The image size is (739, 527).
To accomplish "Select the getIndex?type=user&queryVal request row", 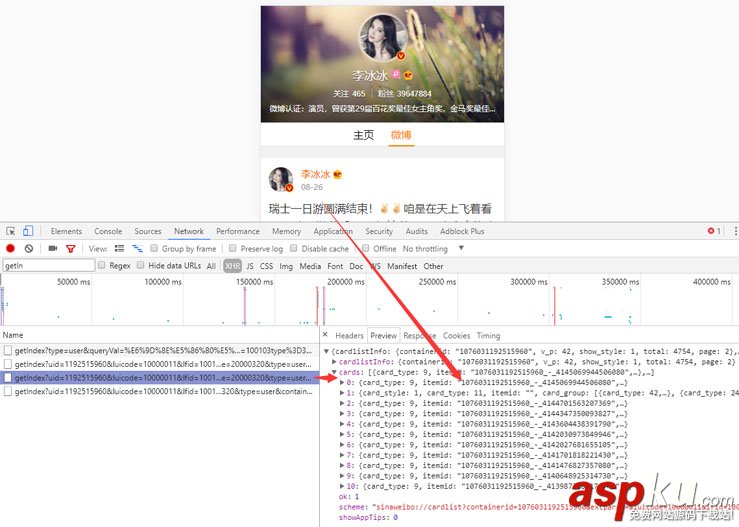I will 159,351.
